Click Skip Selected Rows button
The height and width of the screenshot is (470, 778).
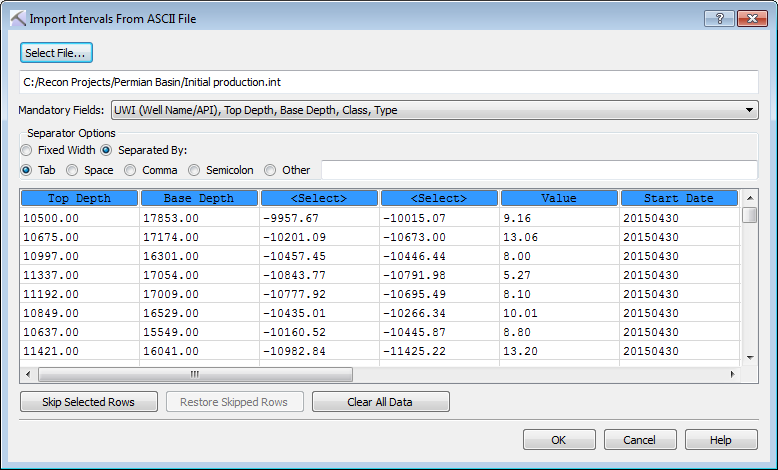tap(91, 402)
